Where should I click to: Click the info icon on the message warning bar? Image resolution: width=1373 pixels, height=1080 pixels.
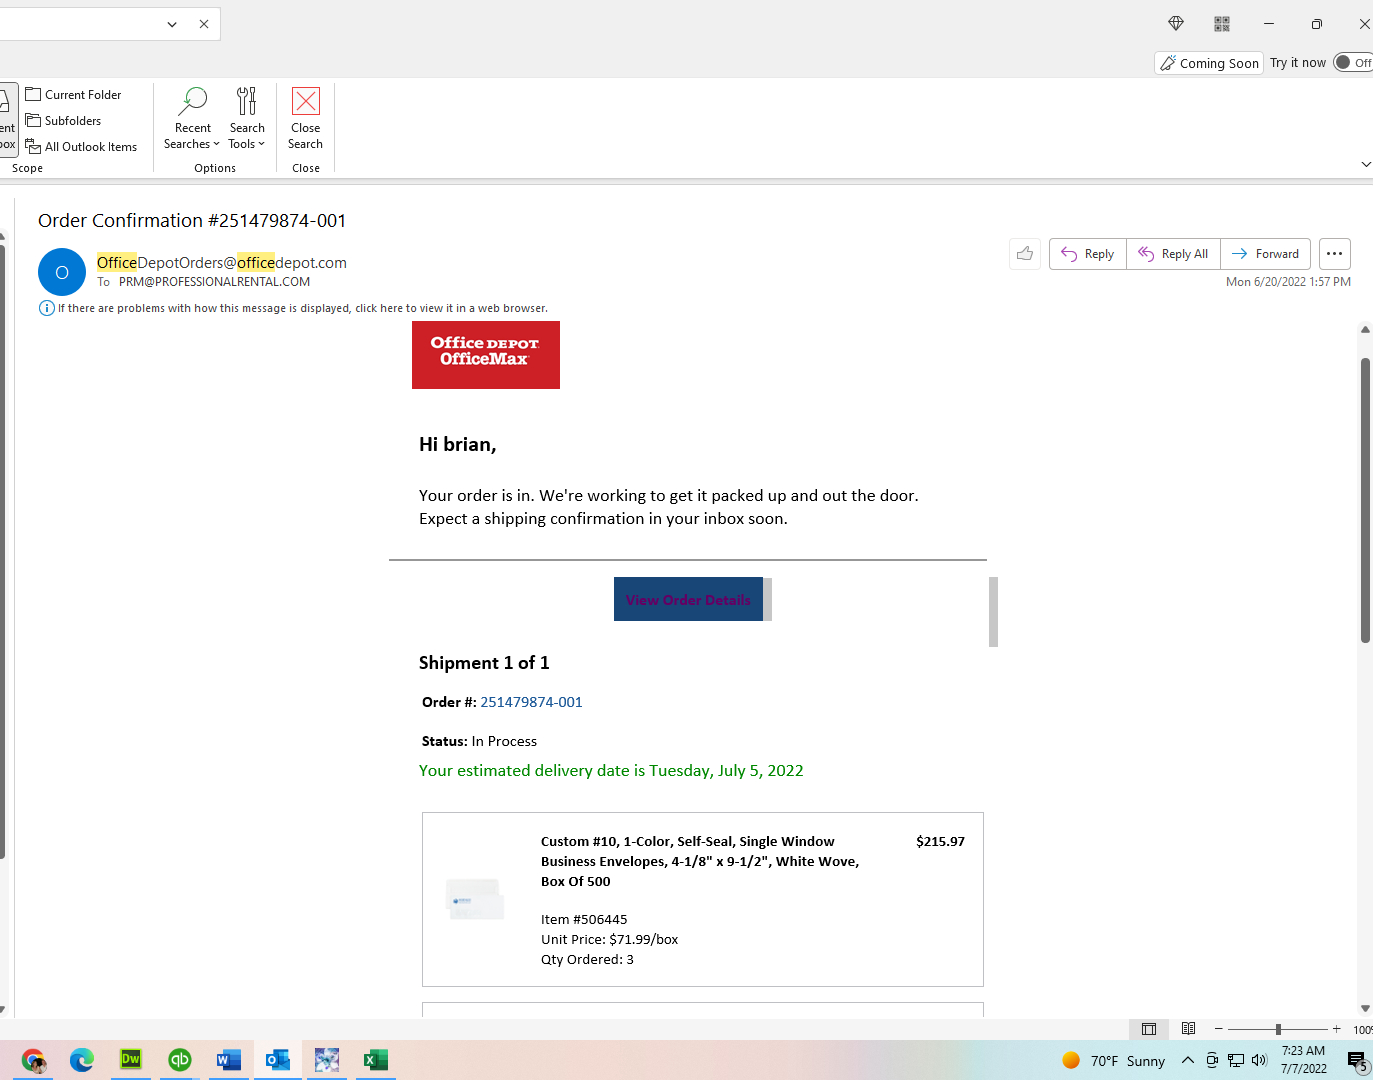pos(47,308)
